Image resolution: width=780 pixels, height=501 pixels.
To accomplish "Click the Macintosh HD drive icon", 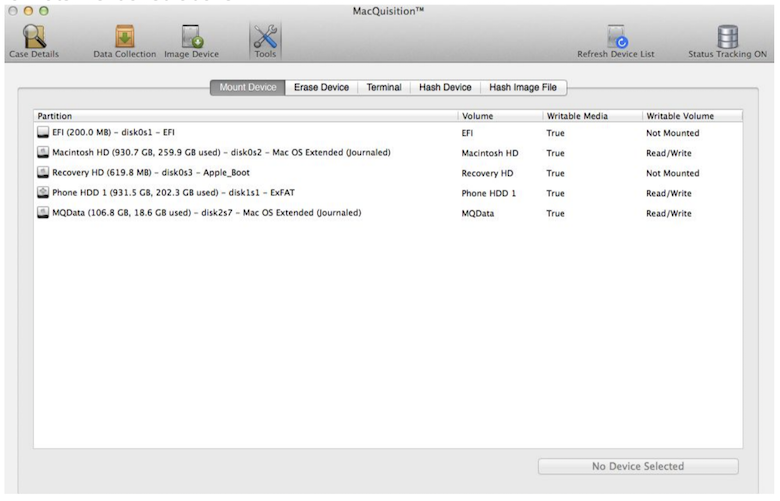I will pos(43,152).
